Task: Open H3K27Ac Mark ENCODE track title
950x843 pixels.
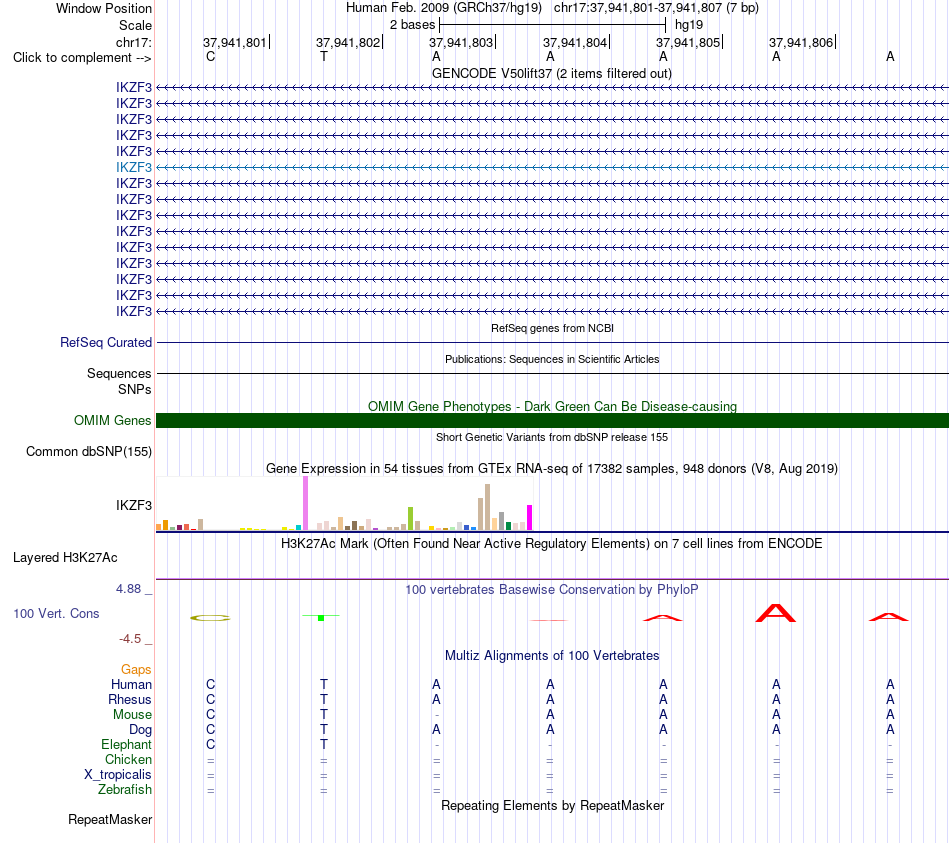Action: (551, 543)
